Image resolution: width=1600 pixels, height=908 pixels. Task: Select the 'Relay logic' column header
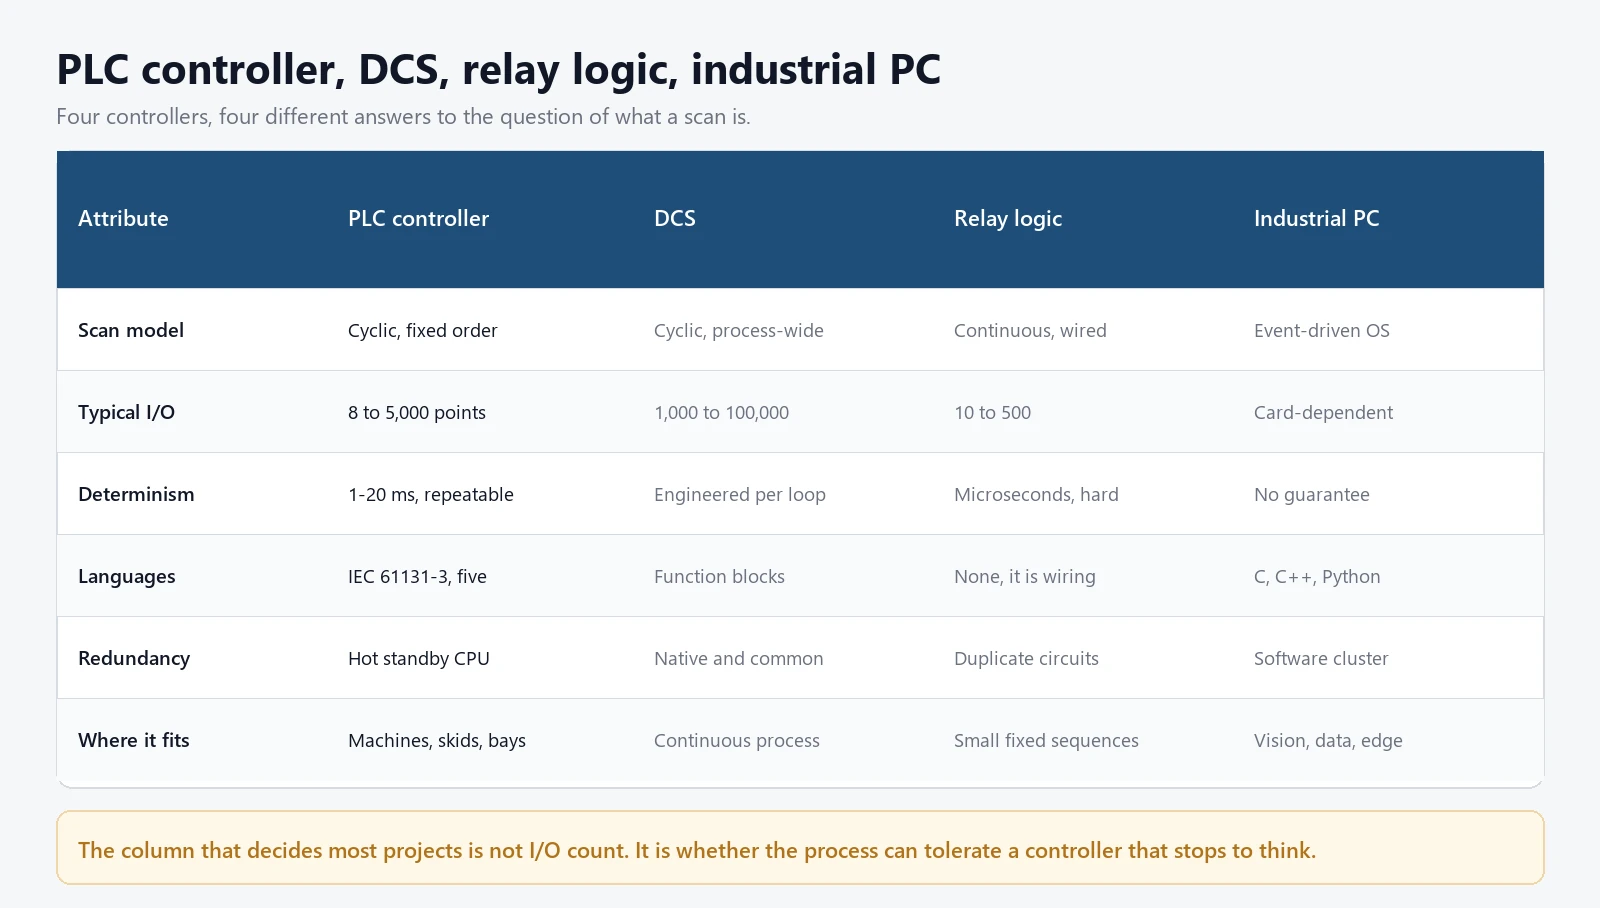click(x=1008, y=219)
